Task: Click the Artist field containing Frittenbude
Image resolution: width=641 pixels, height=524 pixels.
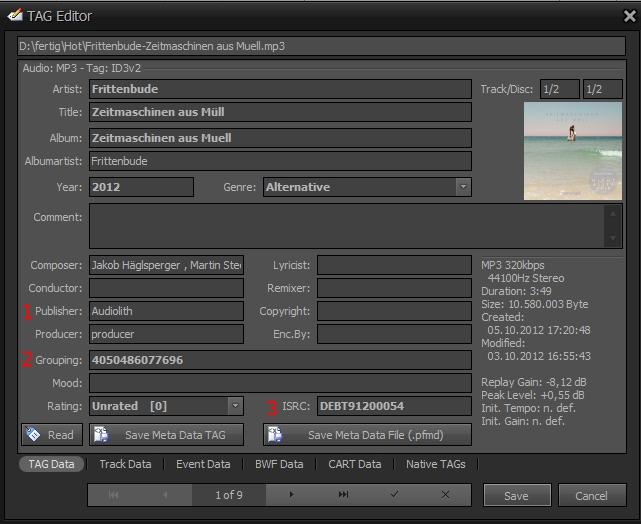Action: (280, 89)
